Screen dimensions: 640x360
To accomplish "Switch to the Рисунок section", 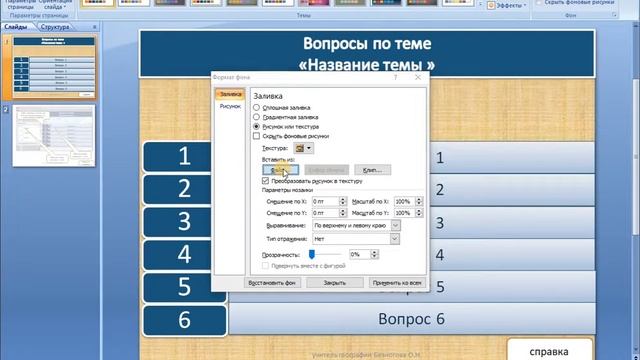I will point(230,106).
